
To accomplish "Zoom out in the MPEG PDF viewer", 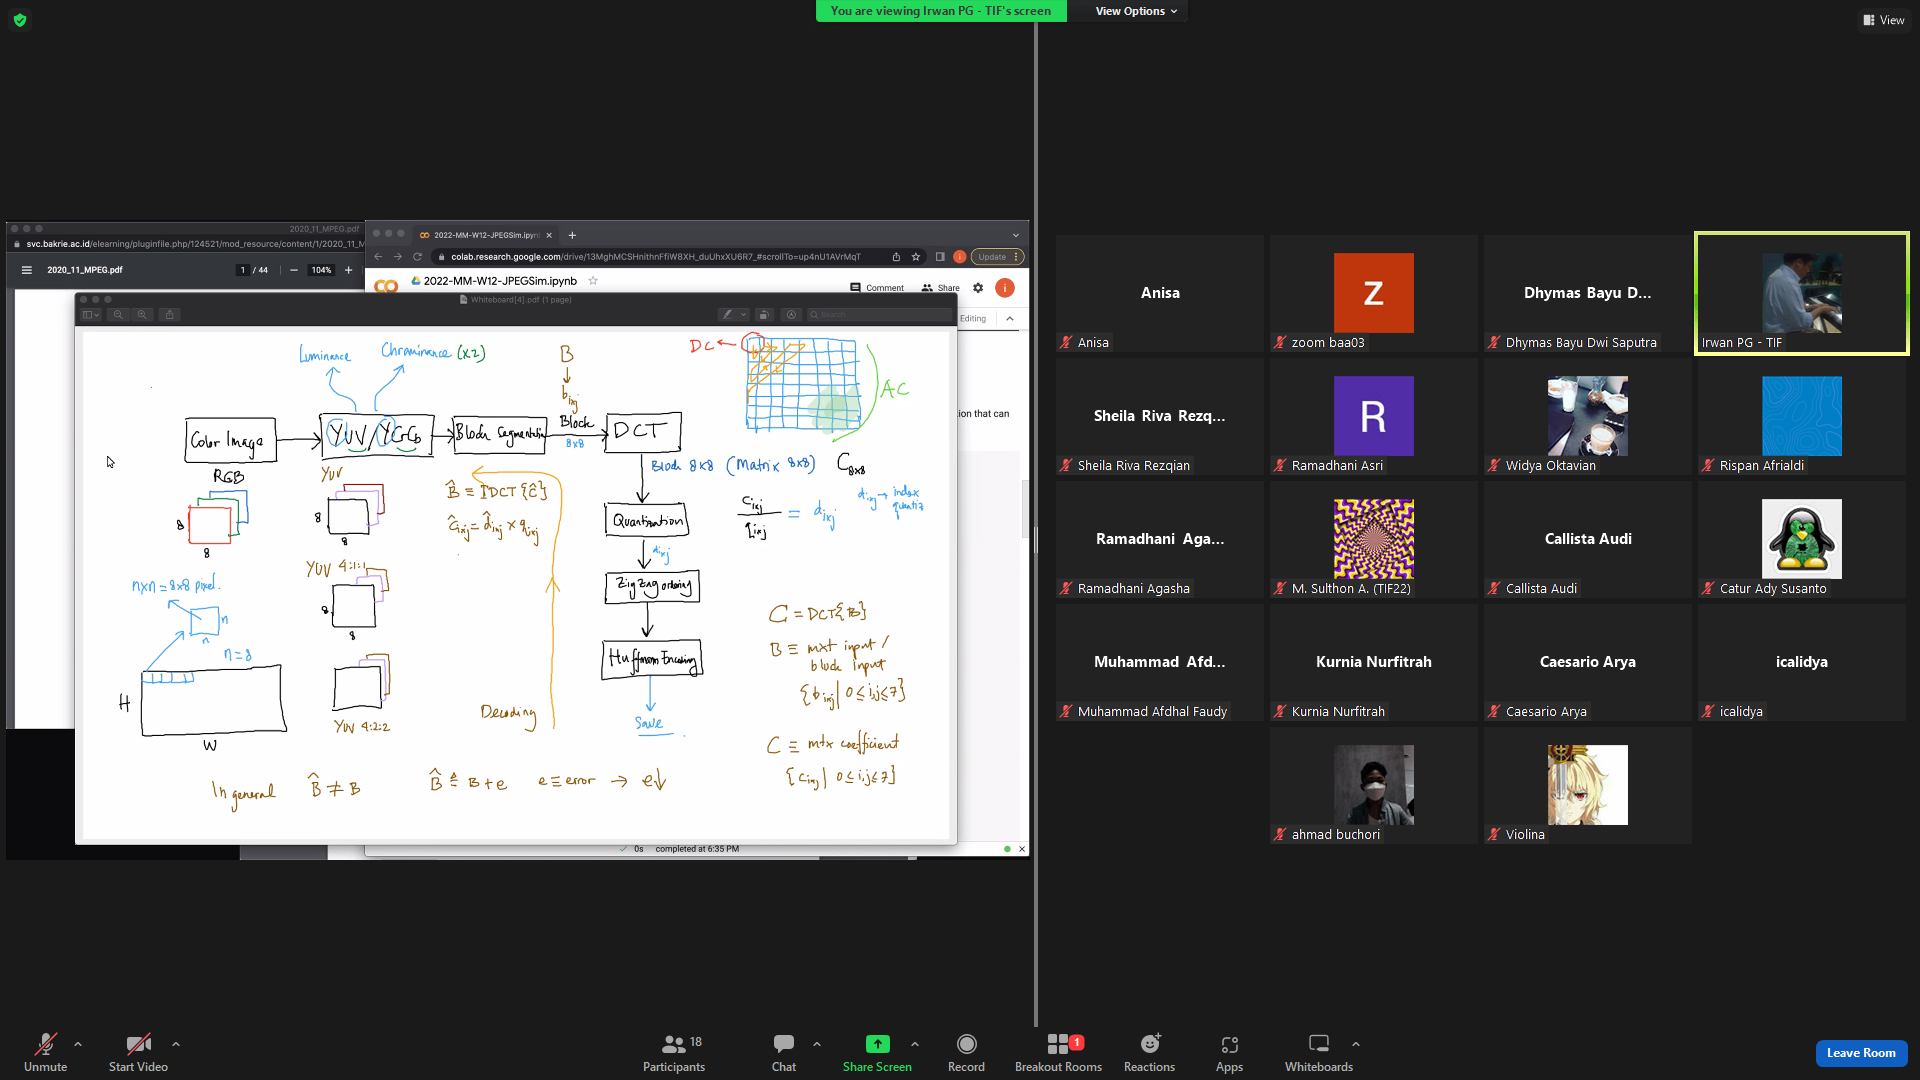I will coord(294,270).
